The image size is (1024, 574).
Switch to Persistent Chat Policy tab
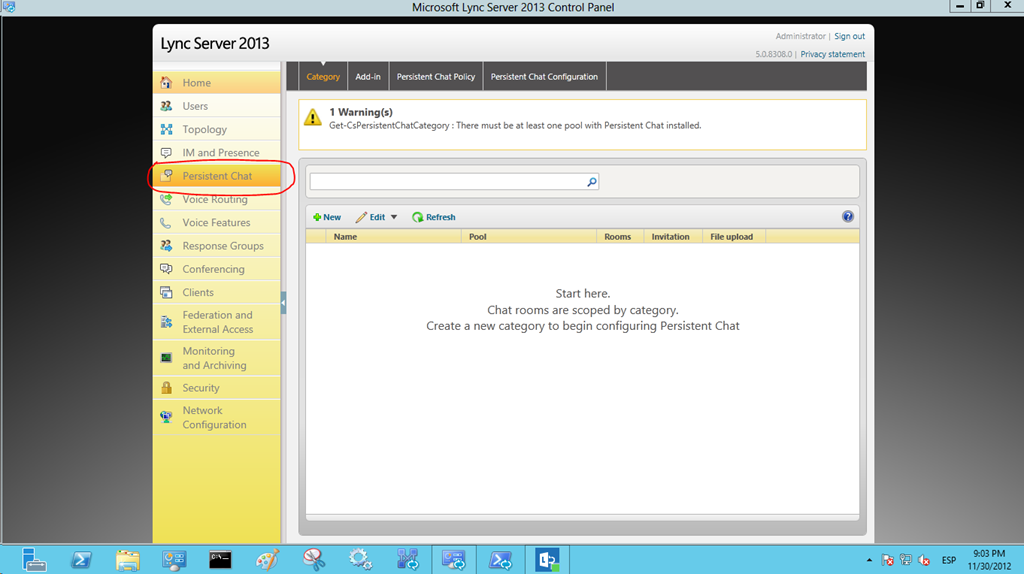tap(435, 77)
